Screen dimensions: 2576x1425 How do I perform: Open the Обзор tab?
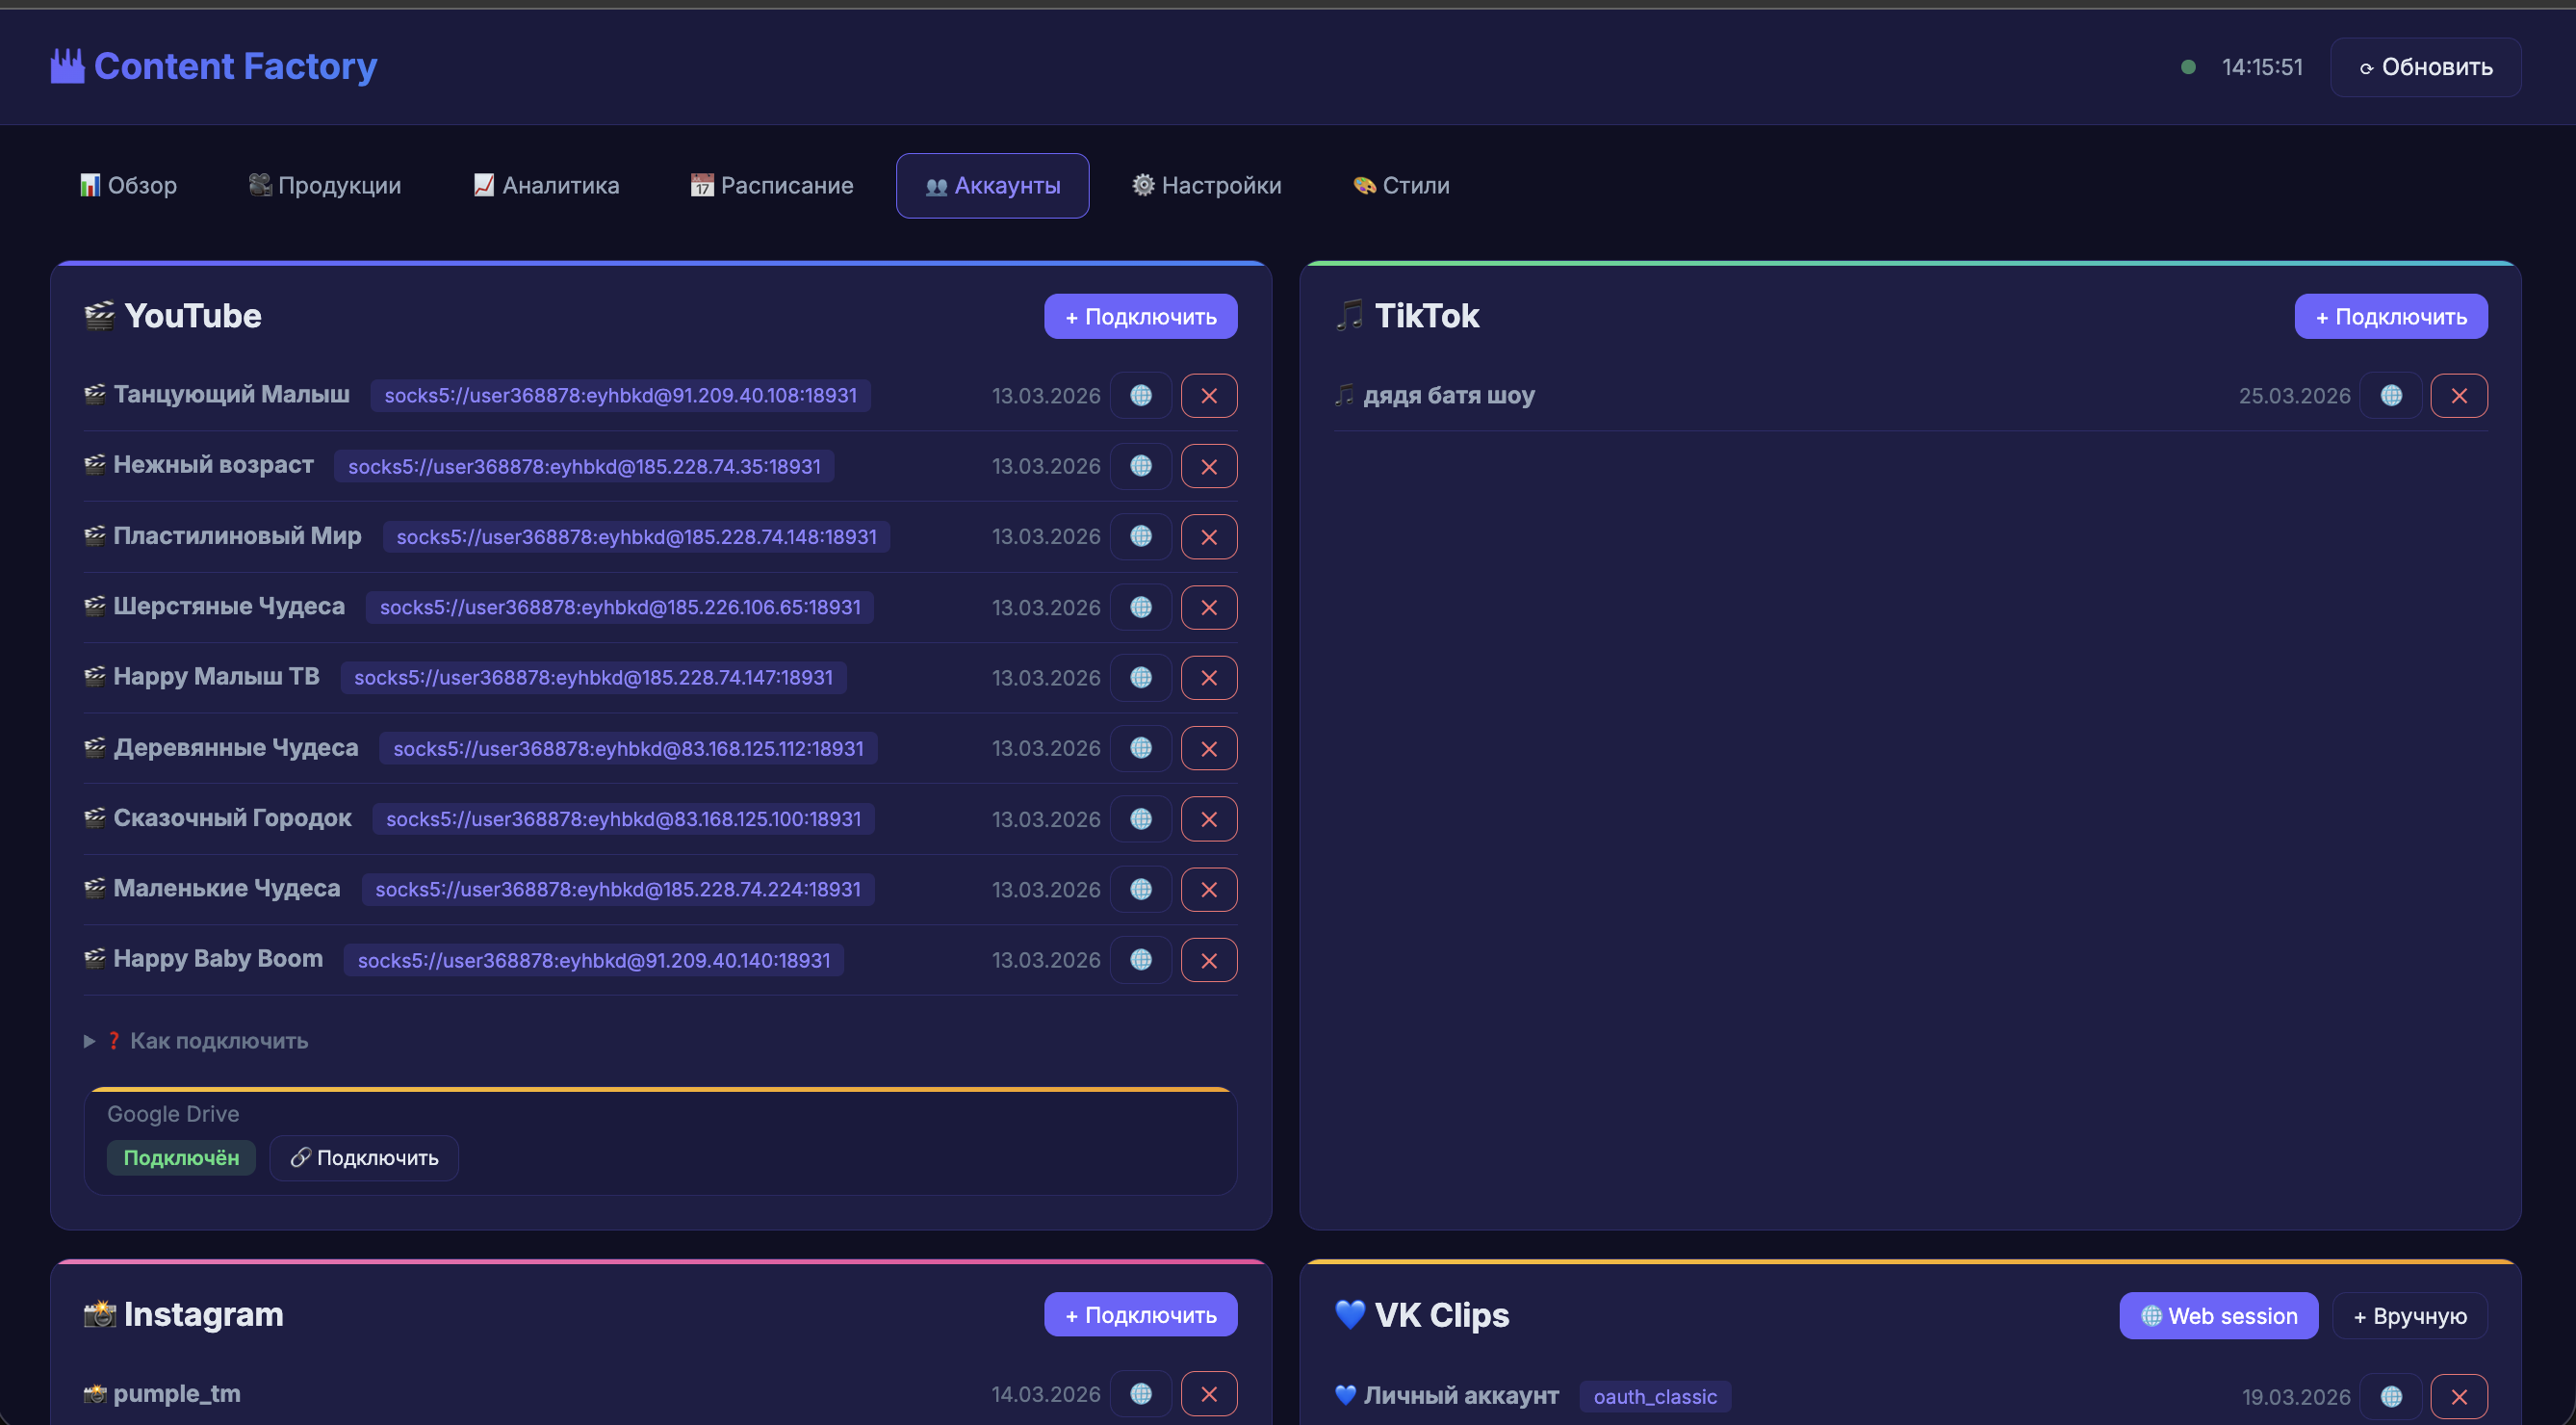129,186
